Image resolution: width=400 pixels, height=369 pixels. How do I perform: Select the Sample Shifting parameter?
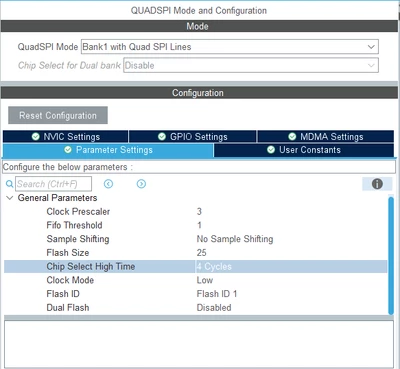pos(78,239)
